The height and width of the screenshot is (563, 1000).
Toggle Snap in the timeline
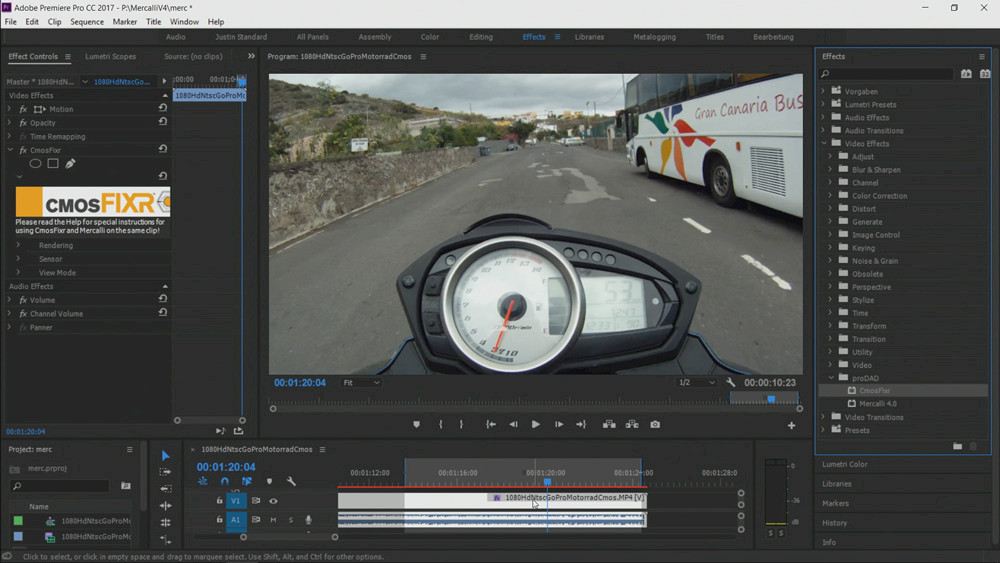click(x=224, y=481)
